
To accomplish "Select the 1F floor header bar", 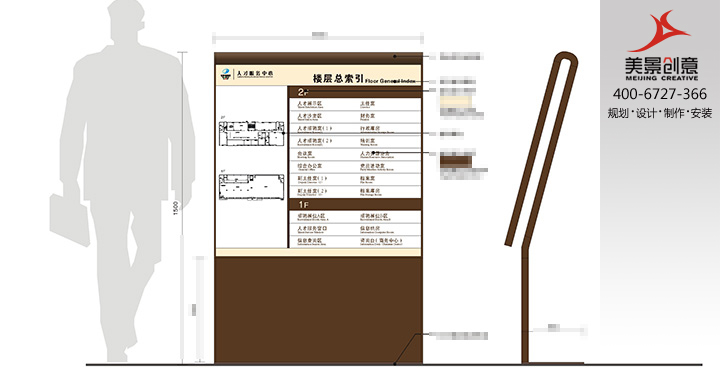I will pyautogui.click(x=355, y=204).
